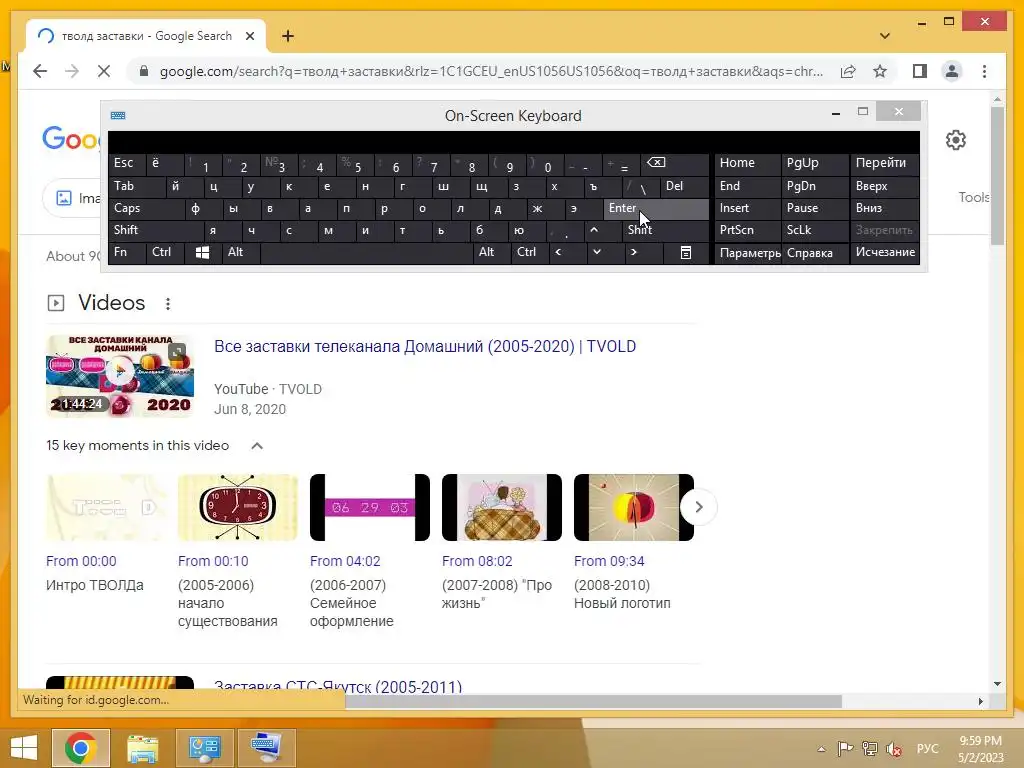Viewport: 1024px width, 768px height.
Task: Open Chrome from the taskbar
Action: [81, 748]
